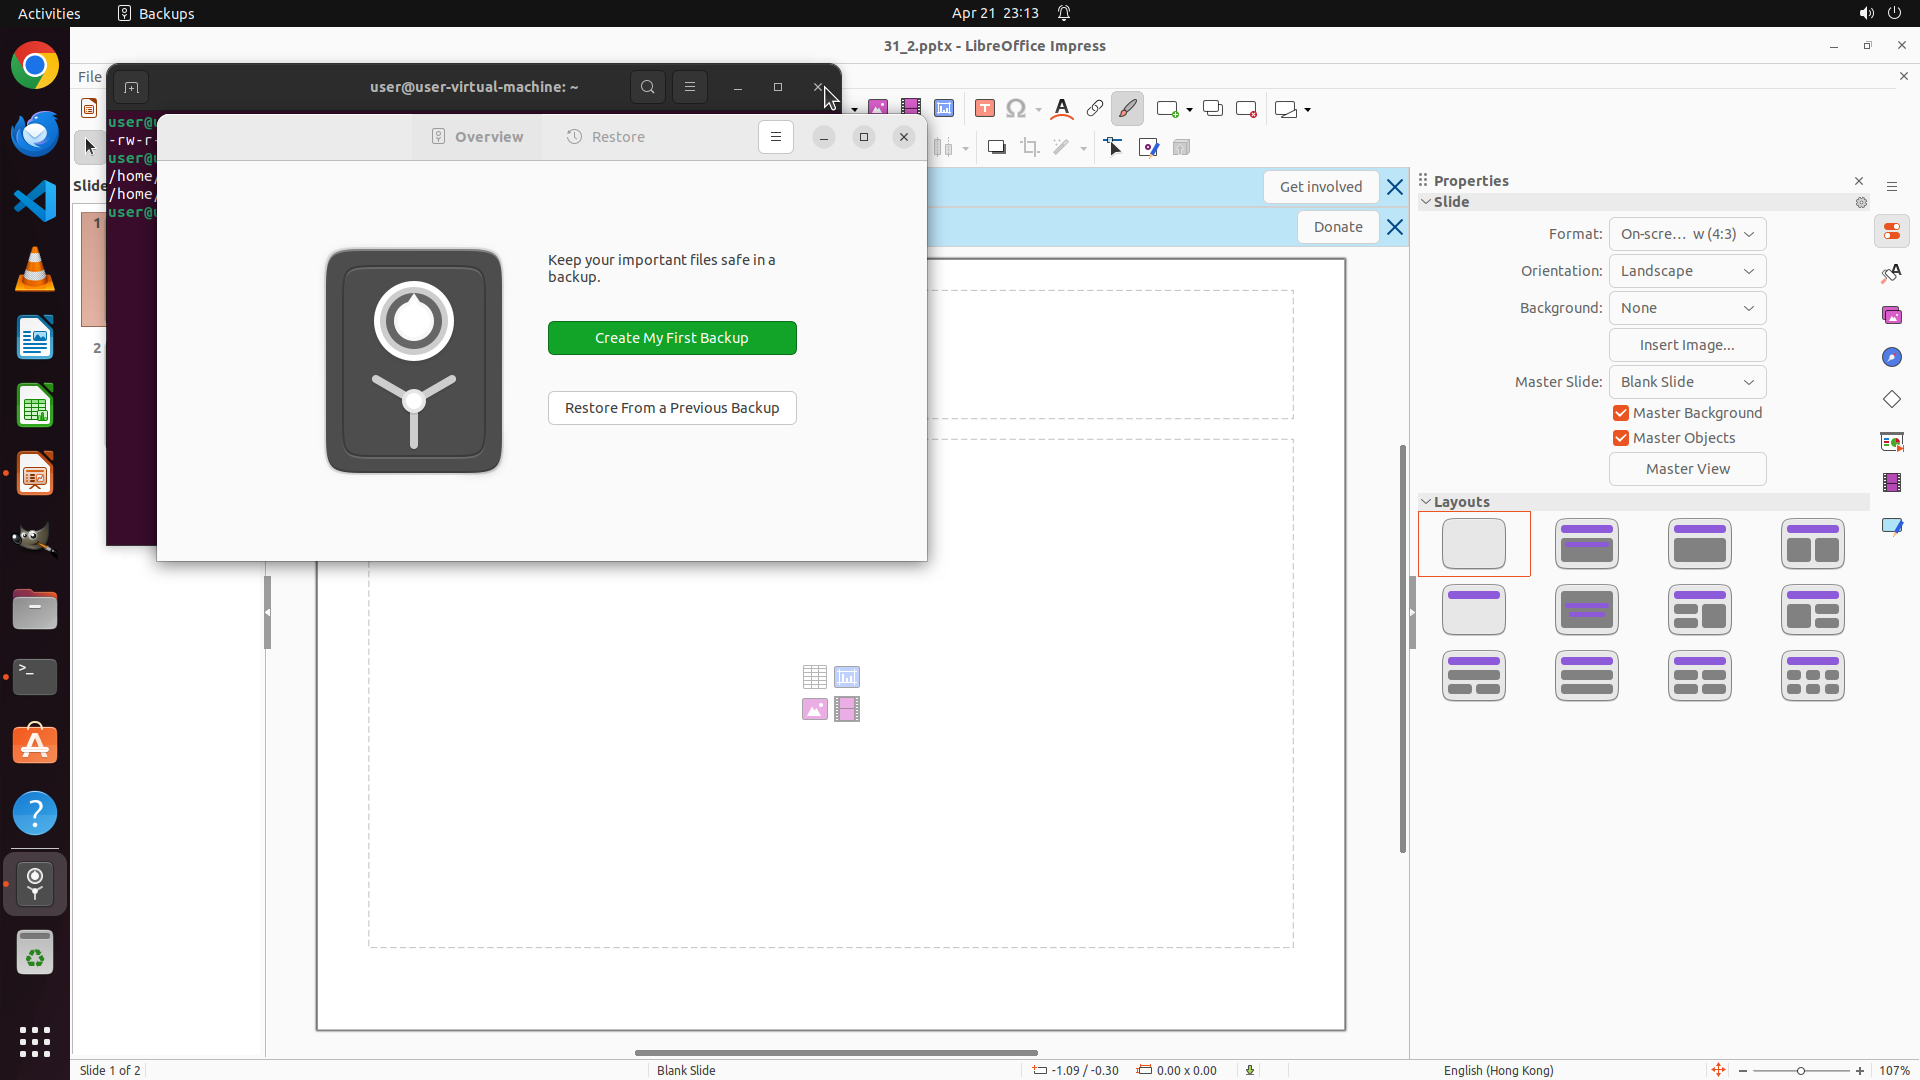Open the Navigator sidebar deck icon

pyautogui.click(x=1891, y=358)
